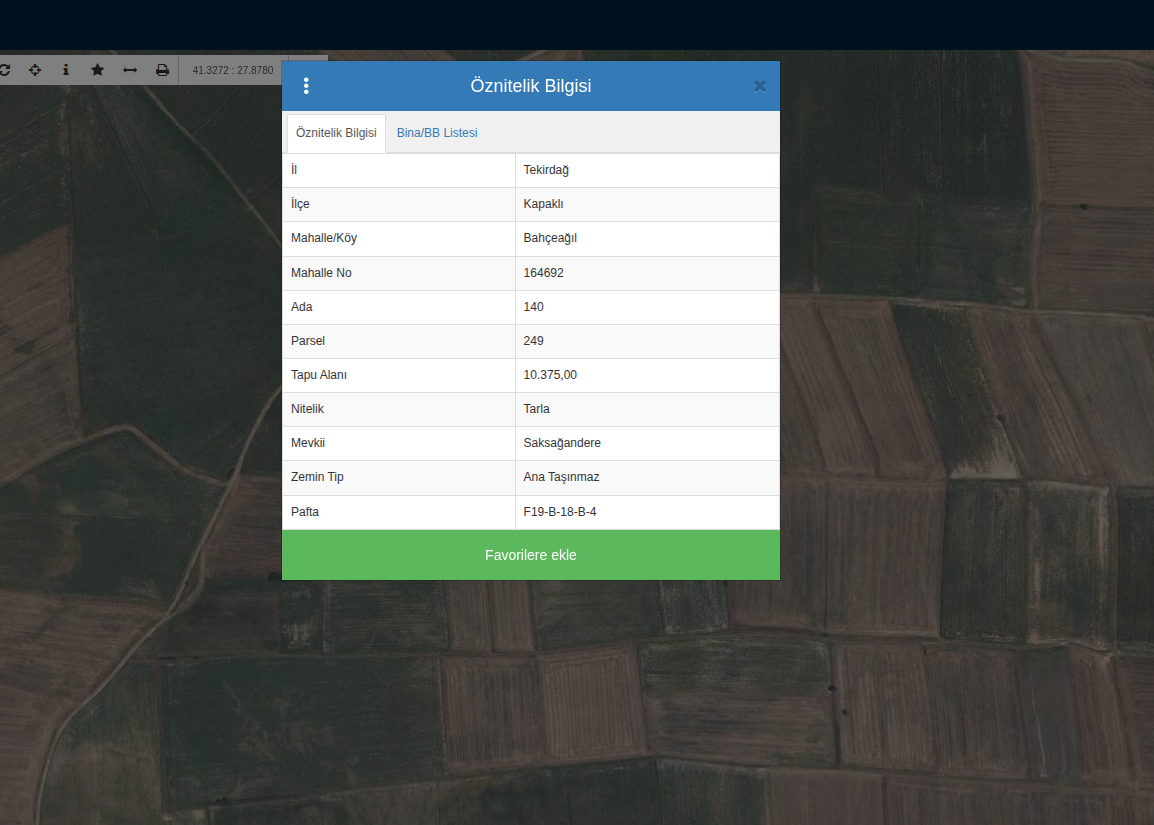Click the Parsel row label
Screen dimensions: 1154x825
coord(308,341)
